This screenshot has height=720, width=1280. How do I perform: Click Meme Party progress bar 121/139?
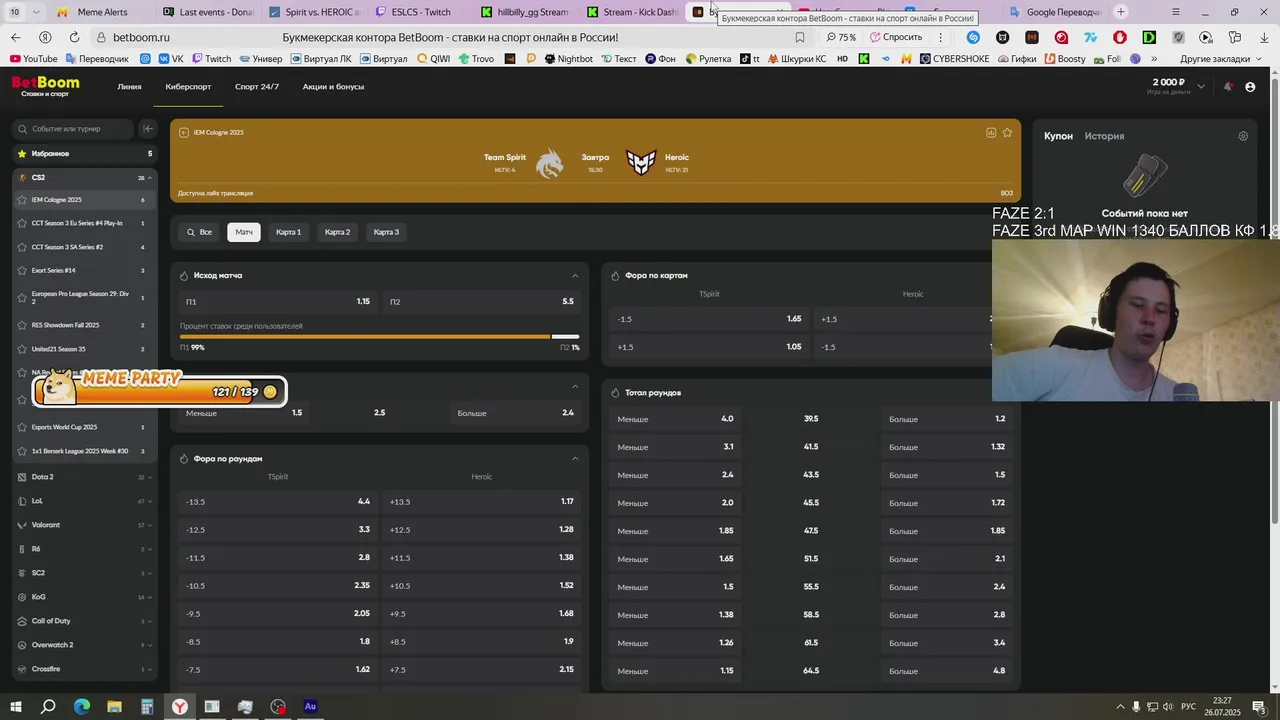[x=160, y=391]
